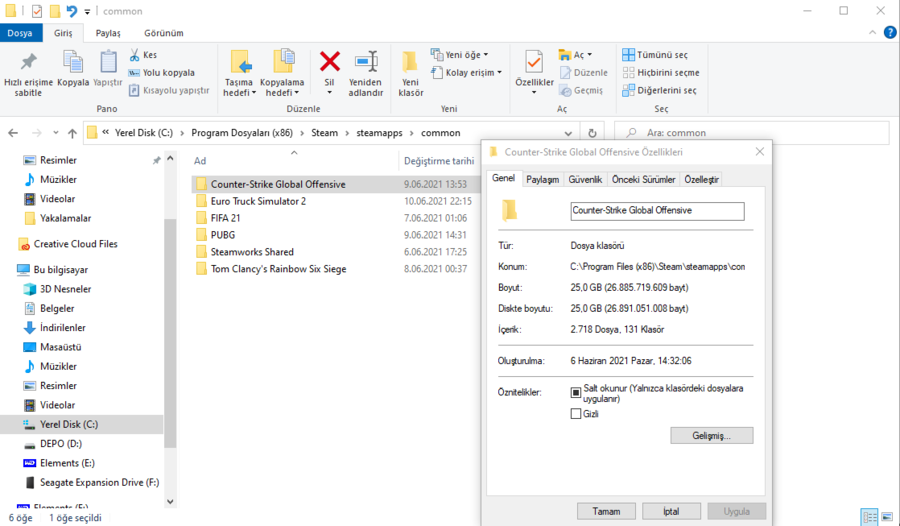900x526 pixels.
Task: Click the Back navigation arrow
Action: tap(13, 133)
